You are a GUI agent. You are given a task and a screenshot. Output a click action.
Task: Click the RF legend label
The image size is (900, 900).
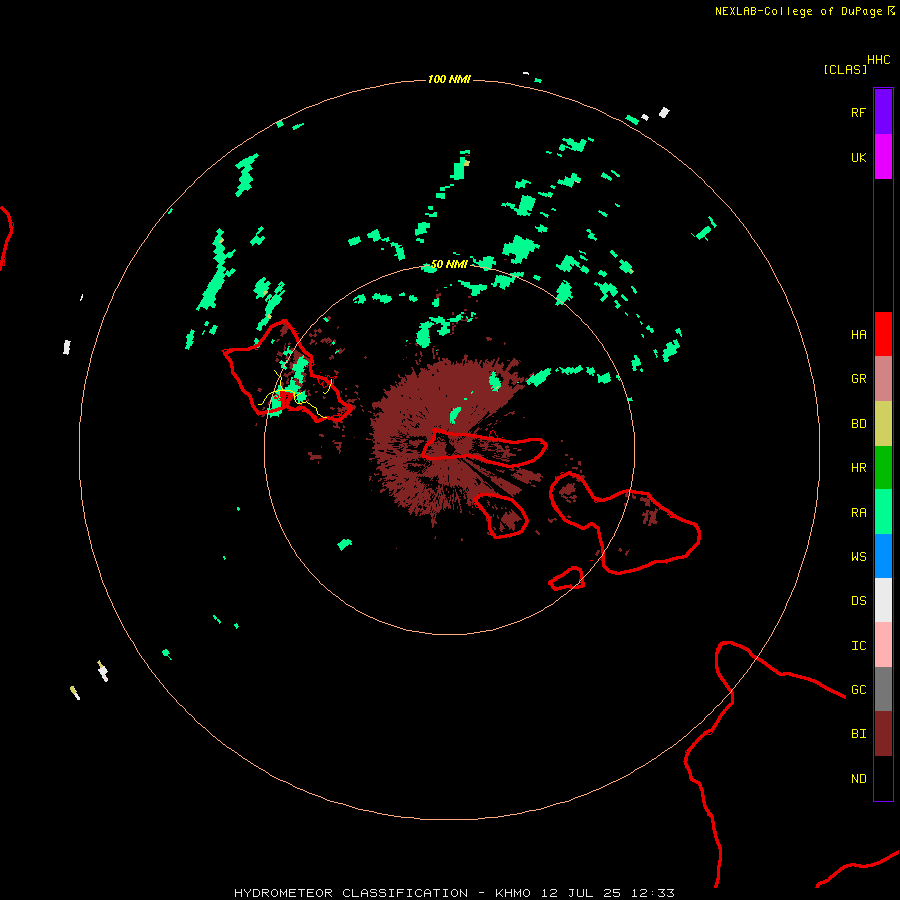[858, 112]
